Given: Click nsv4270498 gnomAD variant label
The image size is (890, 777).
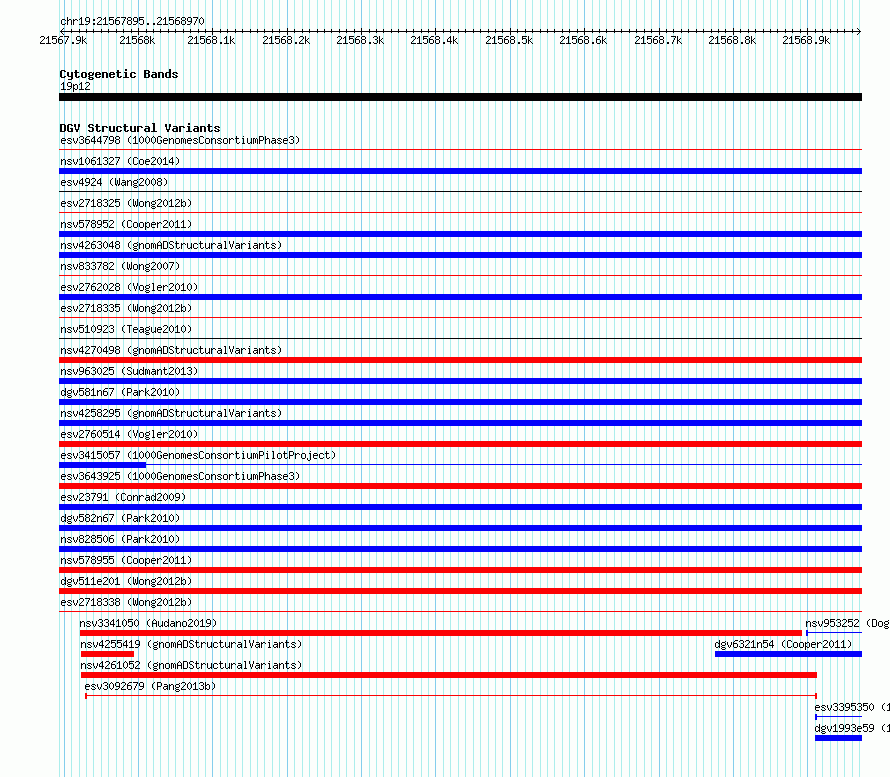Looking at the screenshot, I should pos(171,350).
